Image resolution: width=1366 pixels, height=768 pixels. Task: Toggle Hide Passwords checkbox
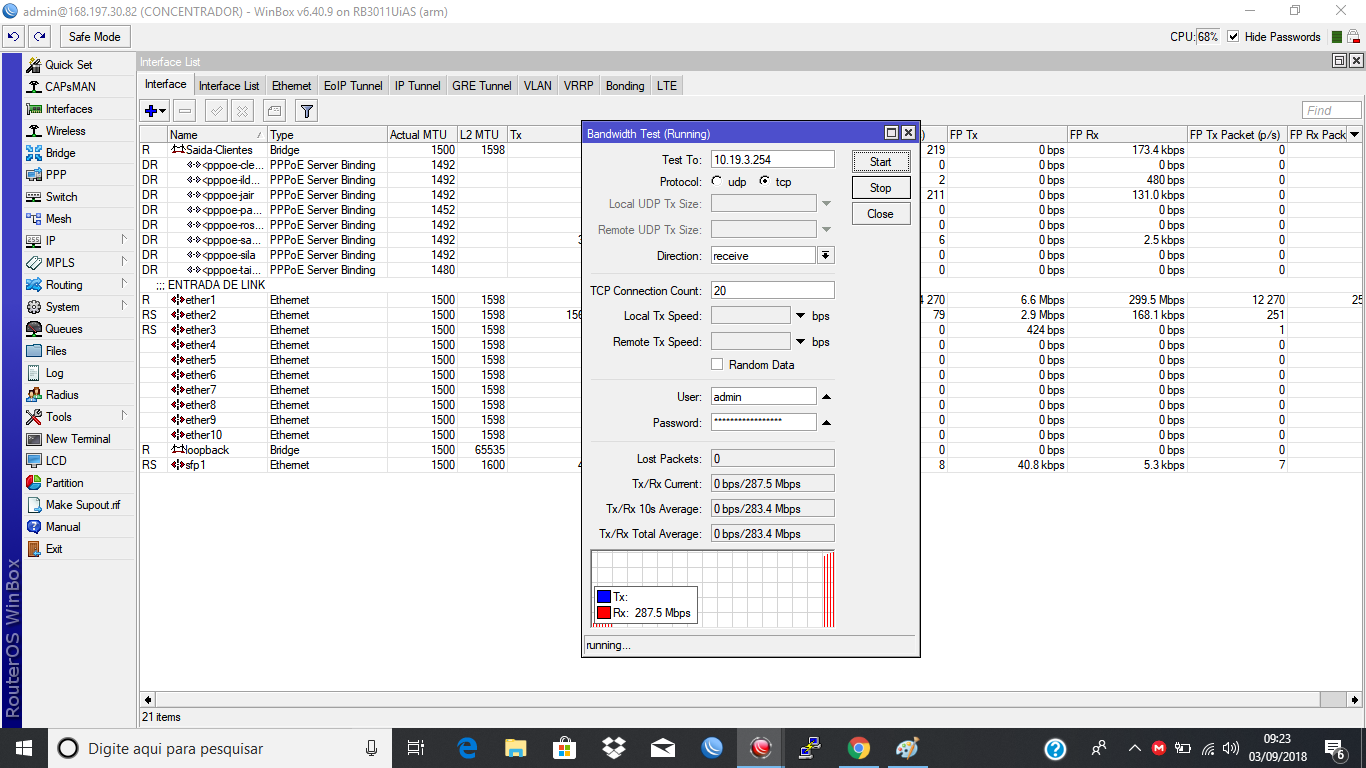(x=1233, y=37)
